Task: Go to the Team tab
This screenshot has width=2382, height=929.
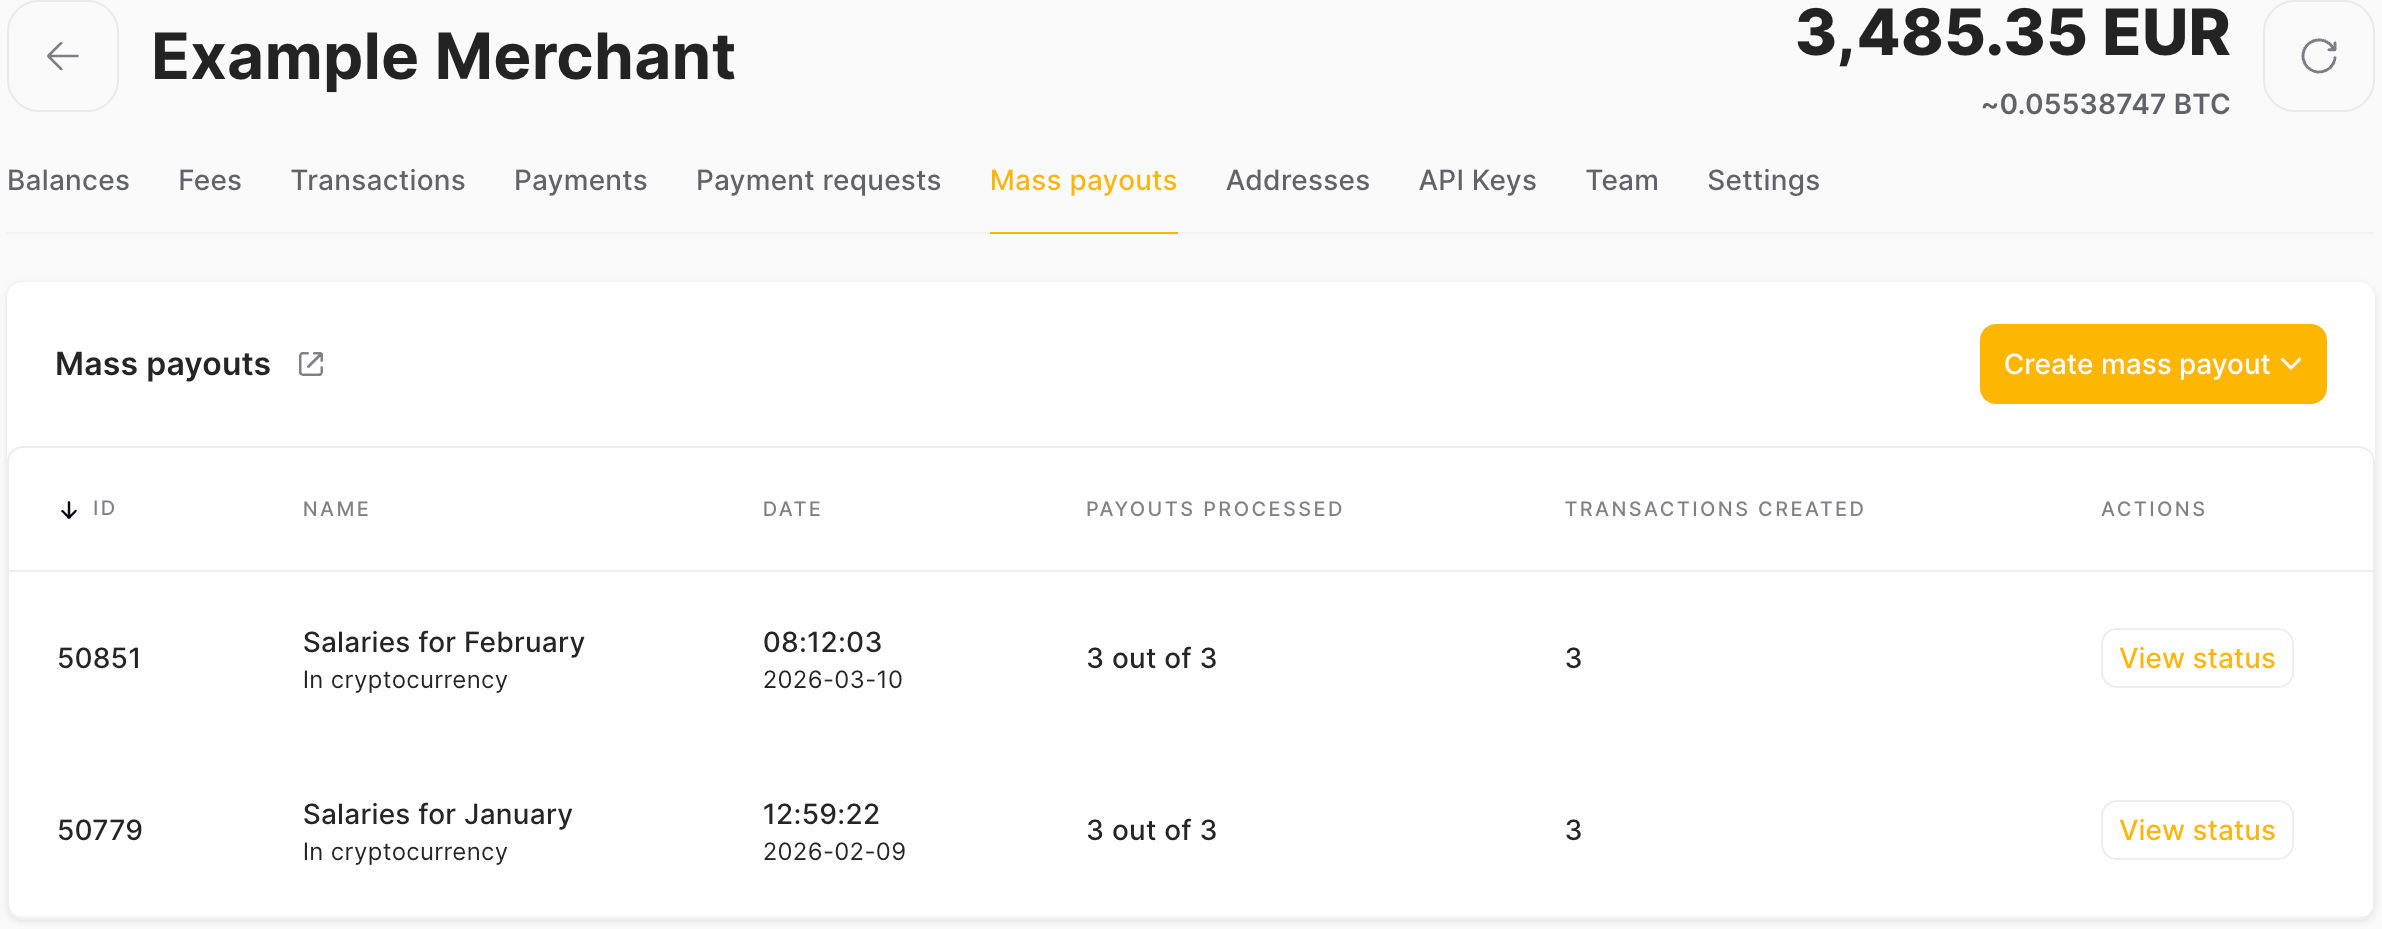Action: [x=1622, y=180]
